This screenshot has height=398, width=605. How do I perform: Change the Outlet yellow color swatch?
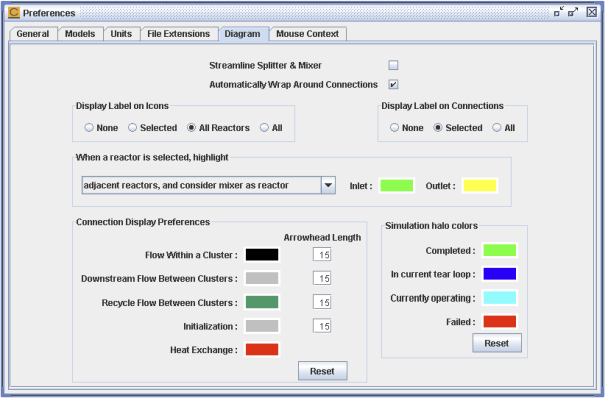(480, 186)
